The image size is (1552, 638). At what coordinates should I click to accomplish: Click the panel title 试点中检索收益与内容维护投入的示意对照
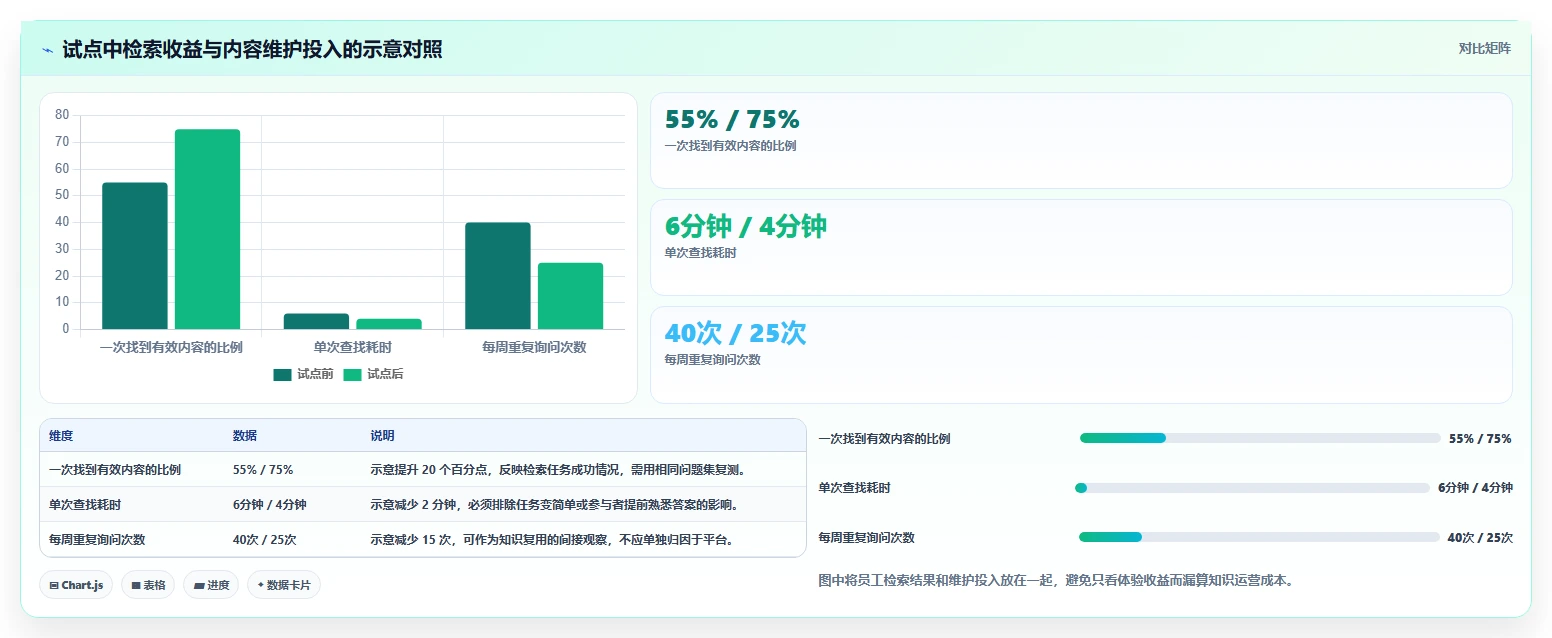click(x=252, y=49)
